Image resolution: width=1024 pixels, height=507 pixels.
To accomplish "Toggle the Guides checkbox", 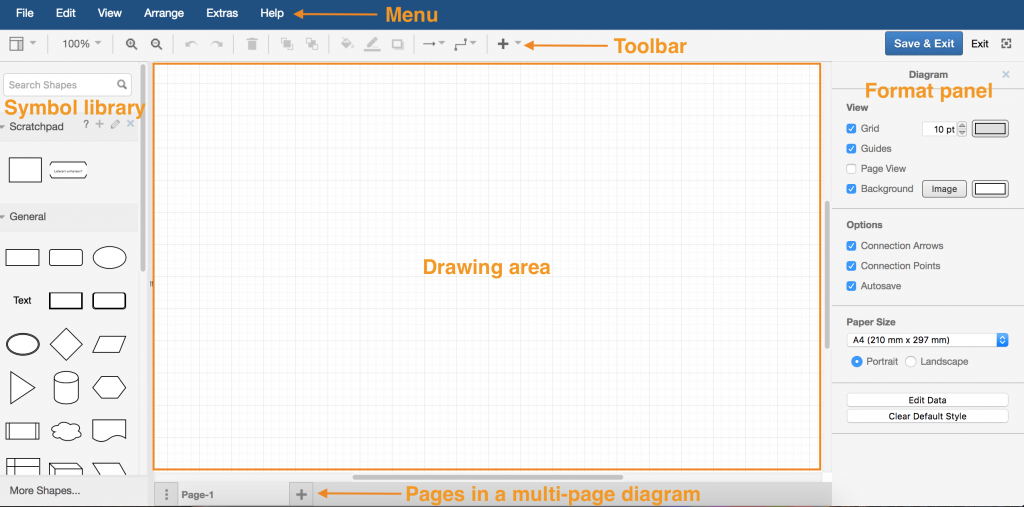I will tap(851, 149).
